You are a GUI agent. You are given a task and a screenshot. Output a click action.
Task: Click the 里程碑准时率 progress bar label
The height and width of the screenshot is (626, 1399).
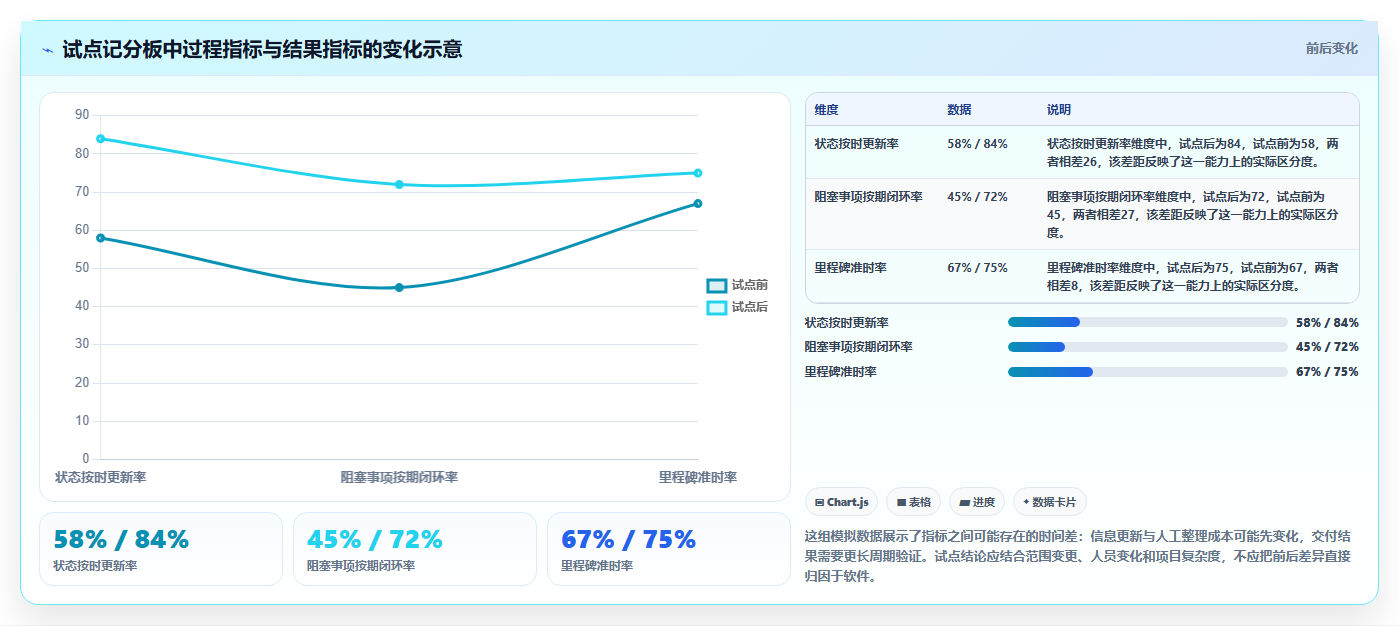[841, 372]
